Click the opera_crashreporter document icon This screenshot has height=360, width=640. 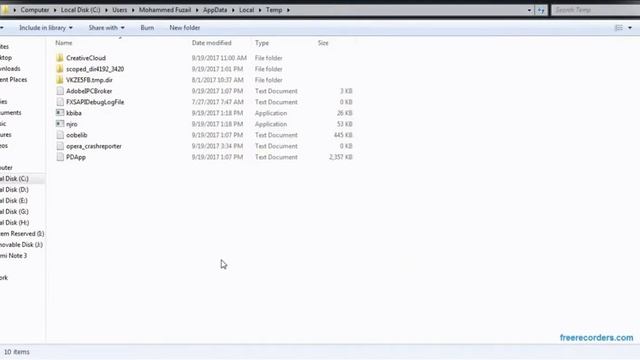click(60, 146)
